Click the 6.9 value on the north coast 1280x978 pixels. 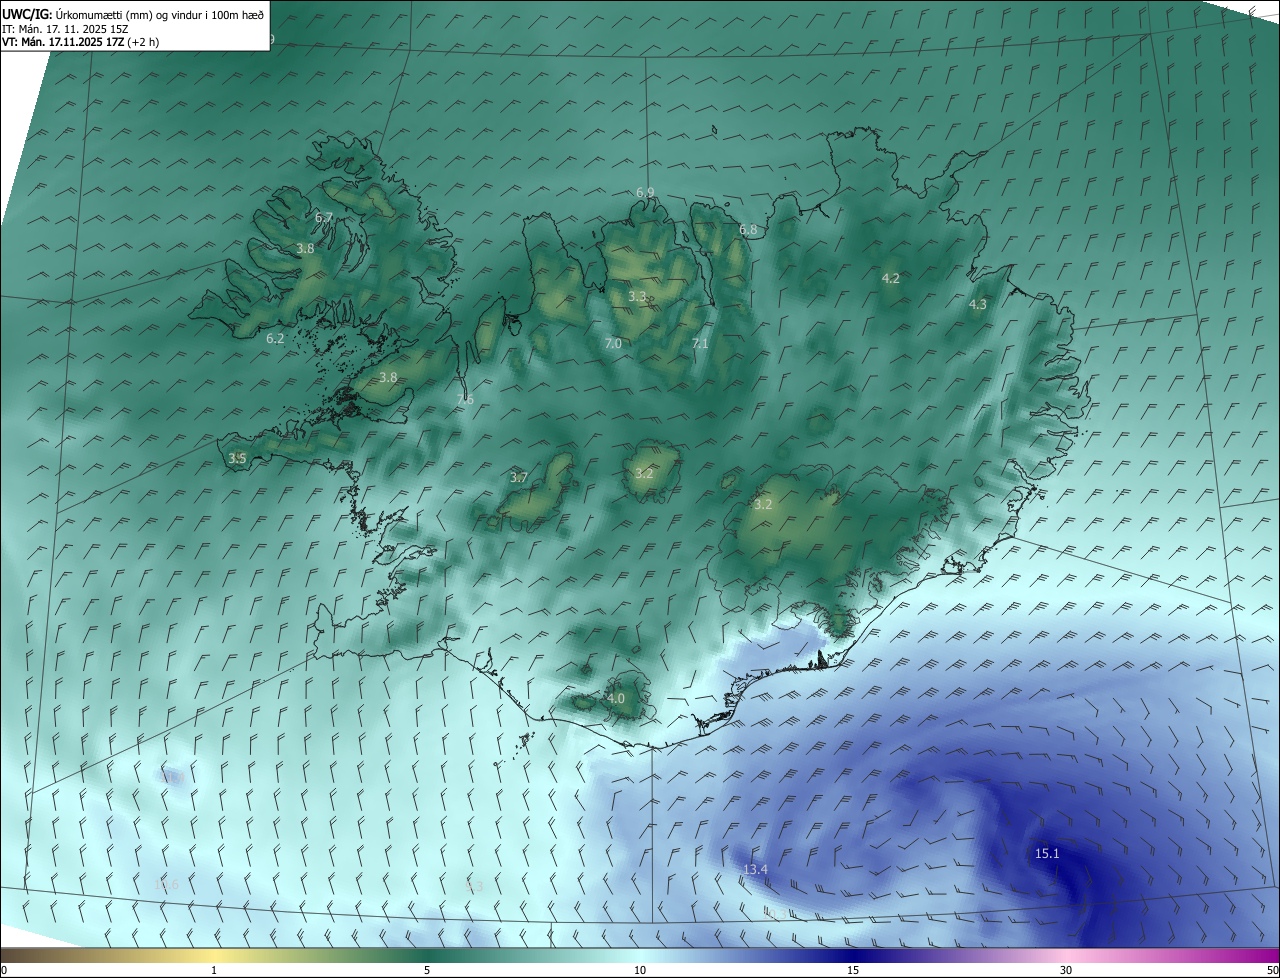645,192
